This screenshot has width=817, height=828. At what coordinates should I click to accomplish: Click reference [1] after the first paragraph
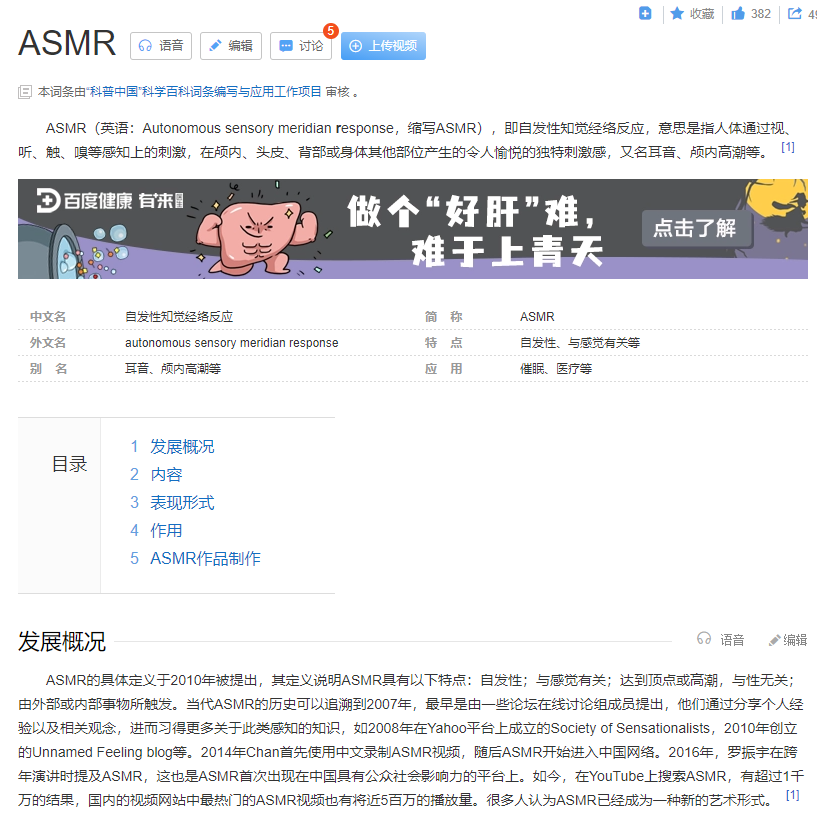pos(789,146)
